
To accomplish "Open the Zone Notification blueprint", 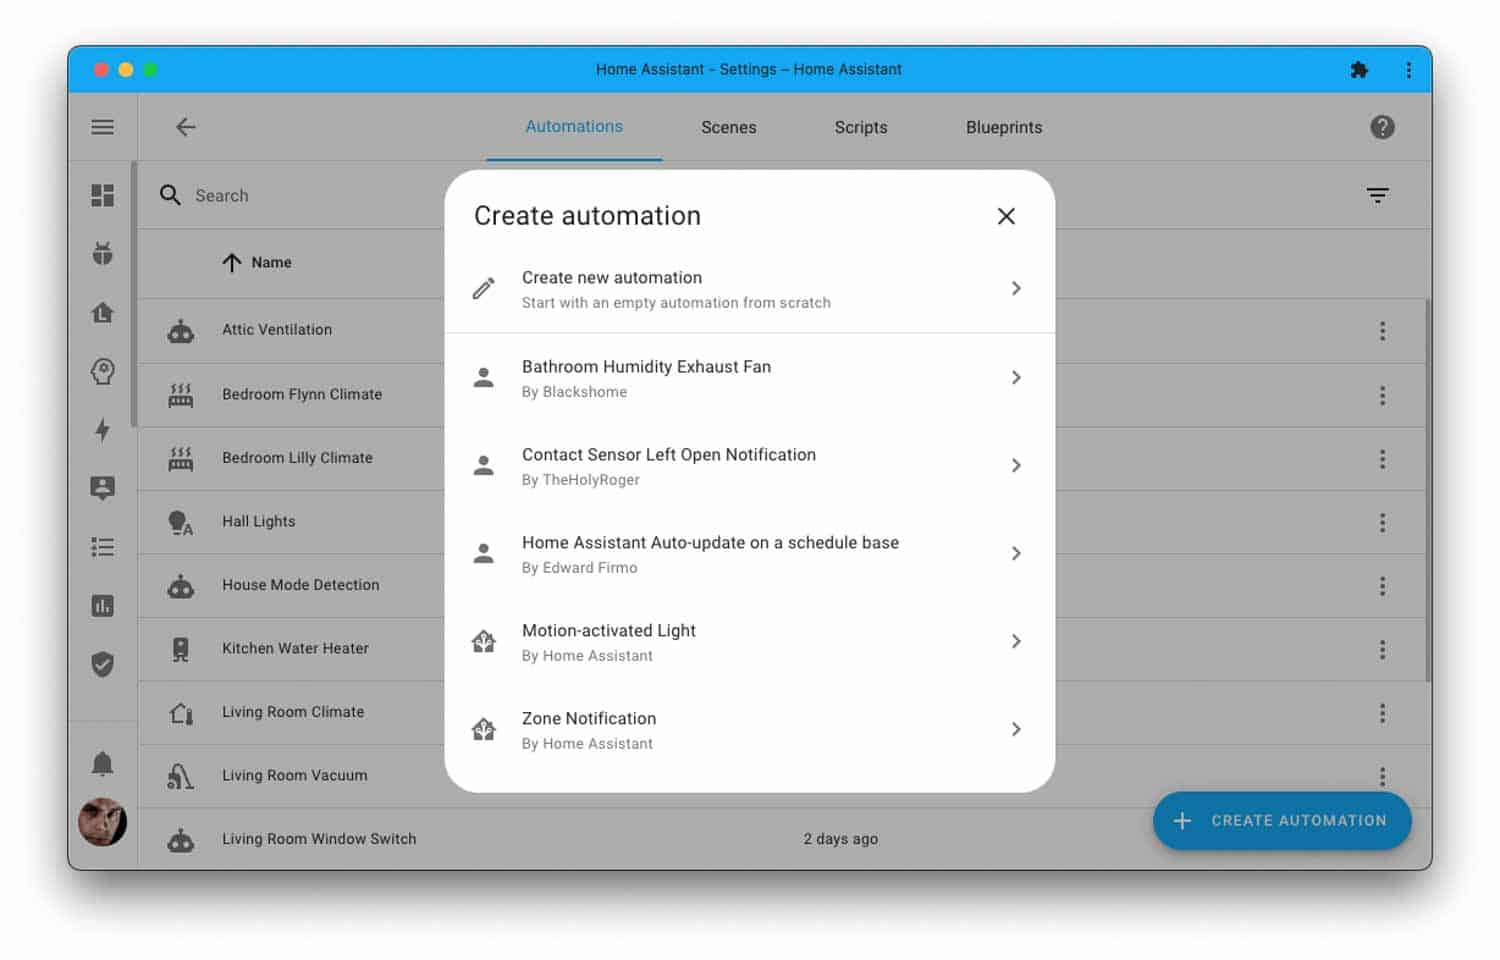I will (749, 730).
